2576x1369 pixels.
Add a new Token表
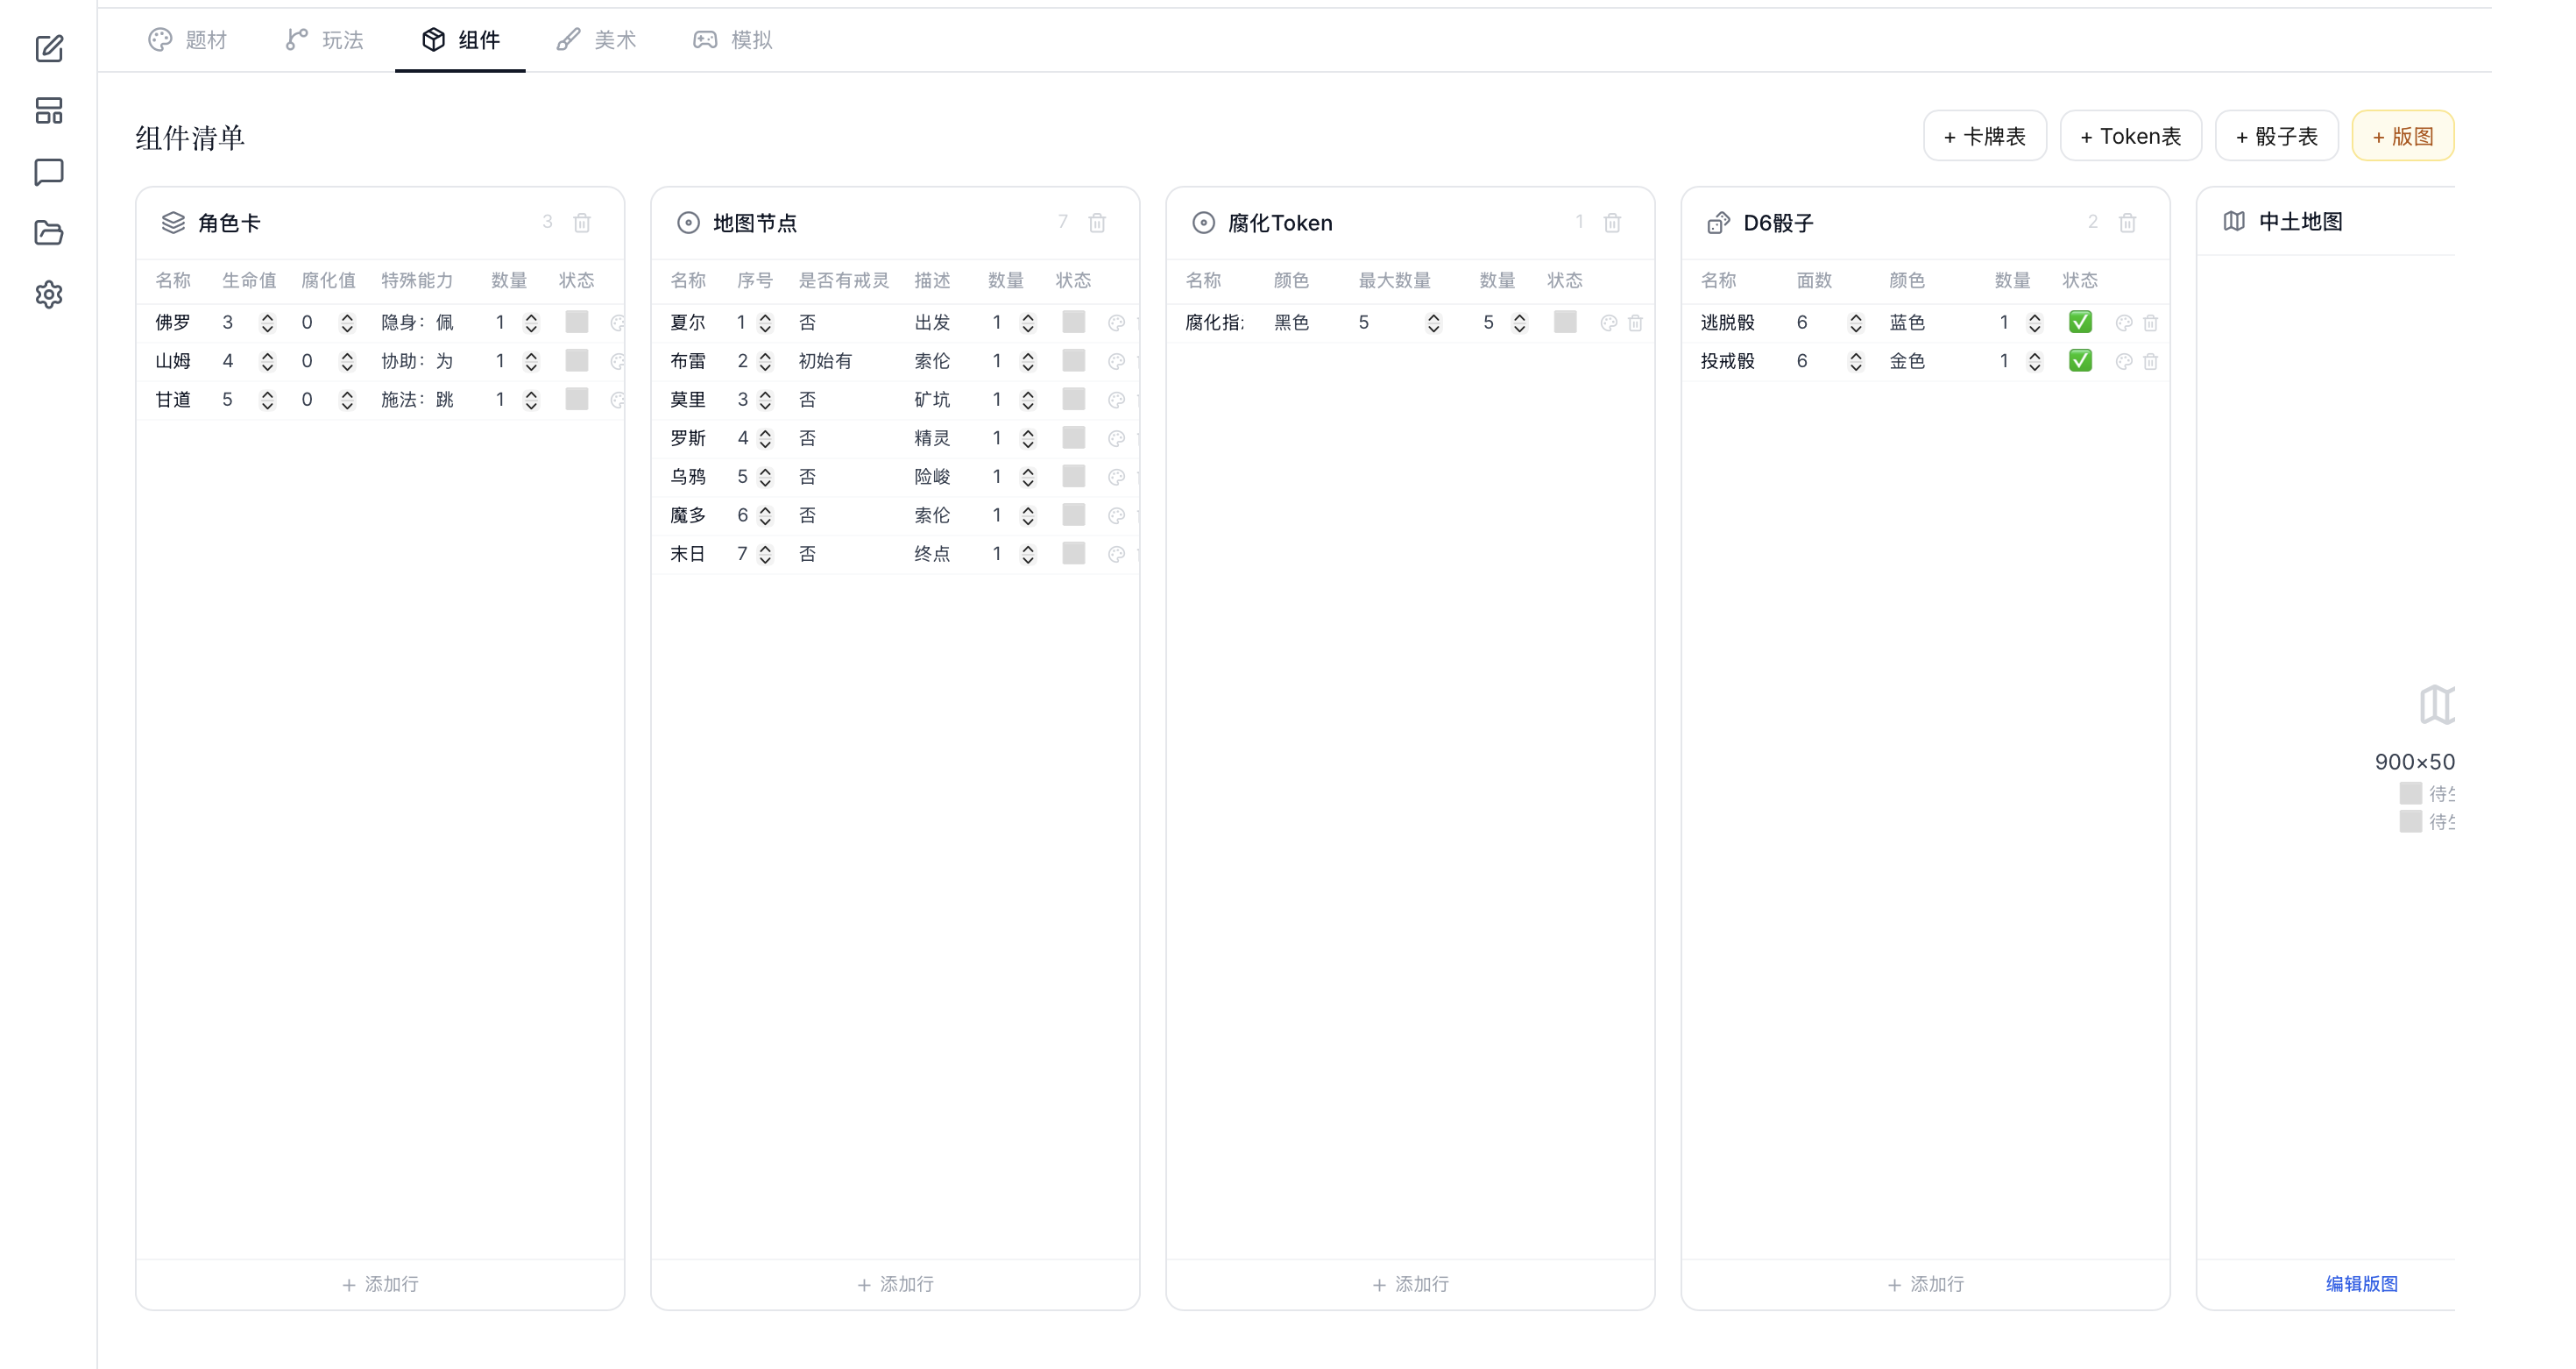tap(2131, 136)
